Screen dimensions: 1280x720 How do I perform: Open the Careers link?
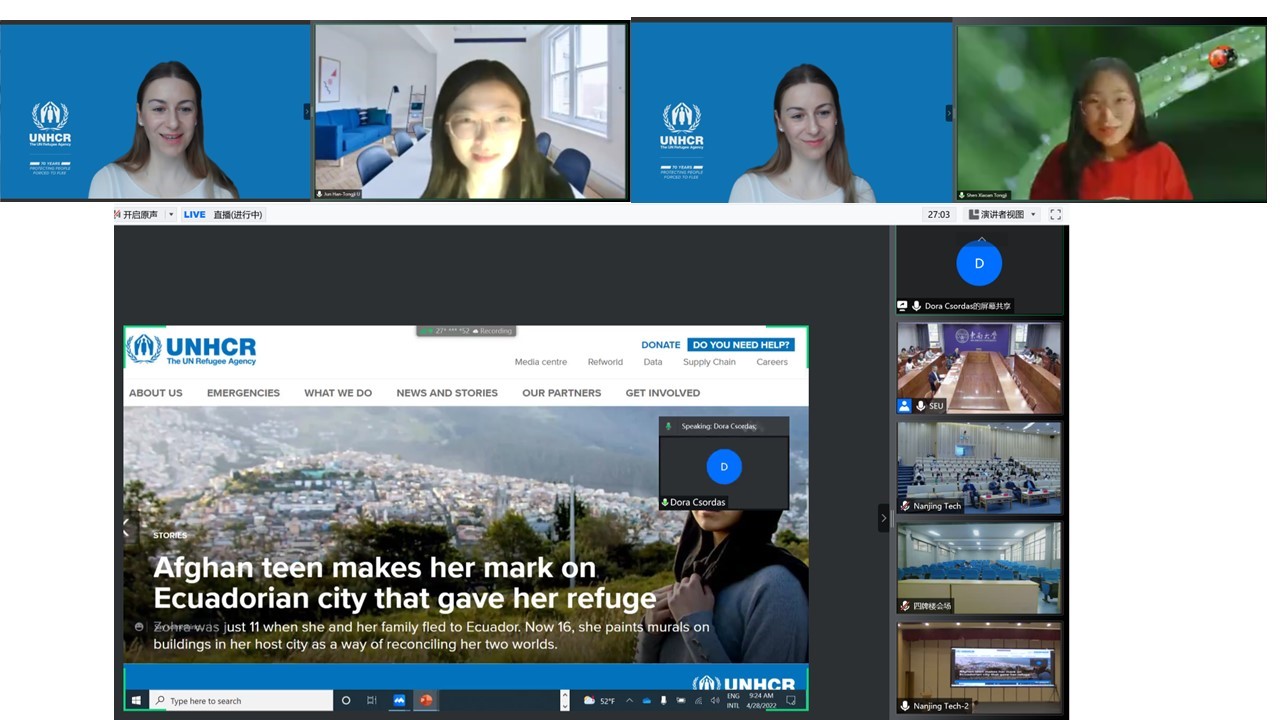772,362
